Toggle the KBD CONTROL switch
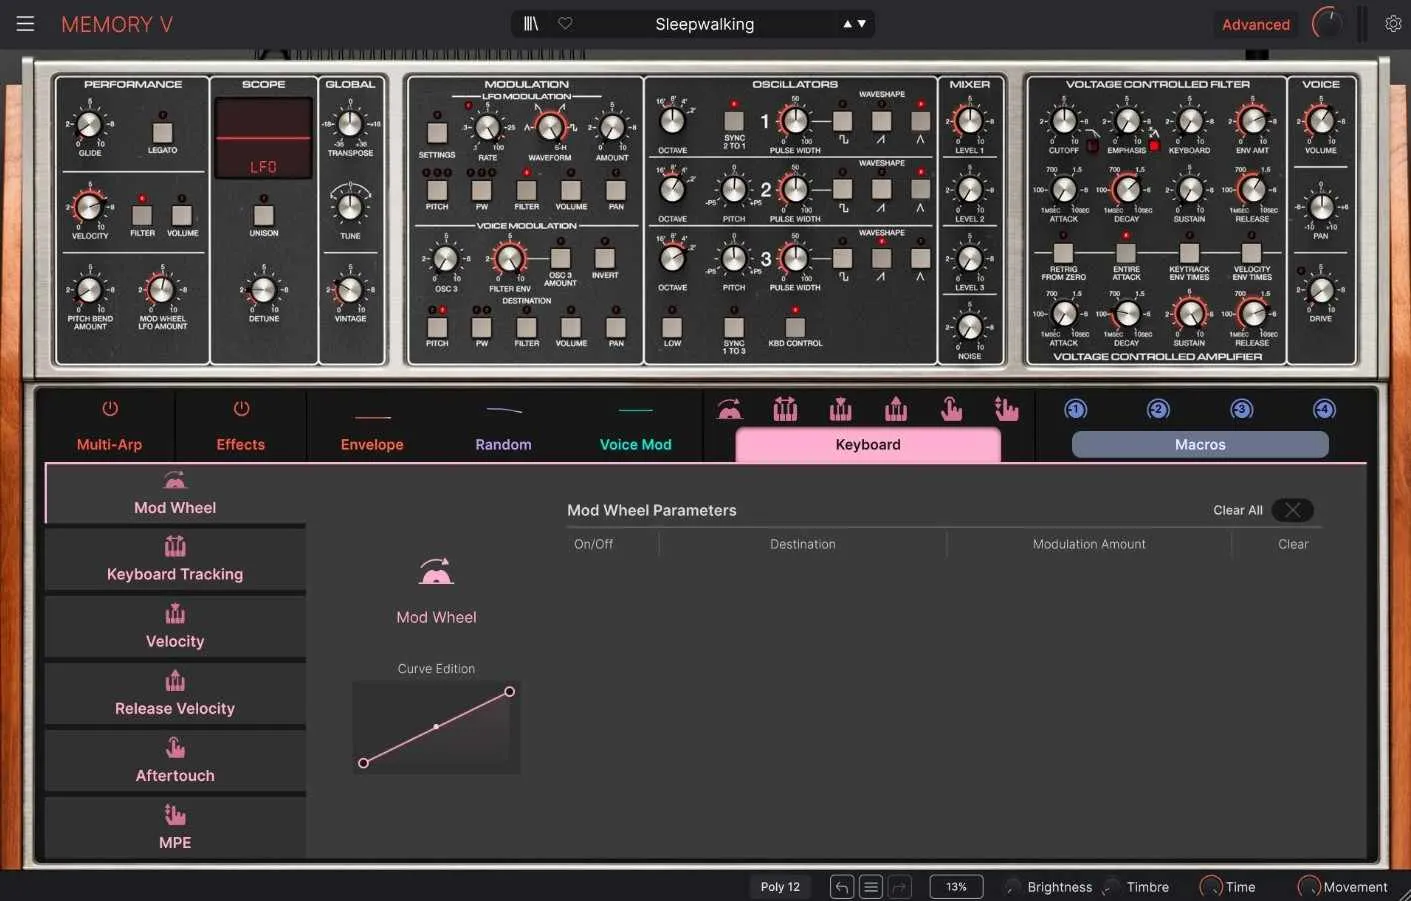 click(795, 326)
